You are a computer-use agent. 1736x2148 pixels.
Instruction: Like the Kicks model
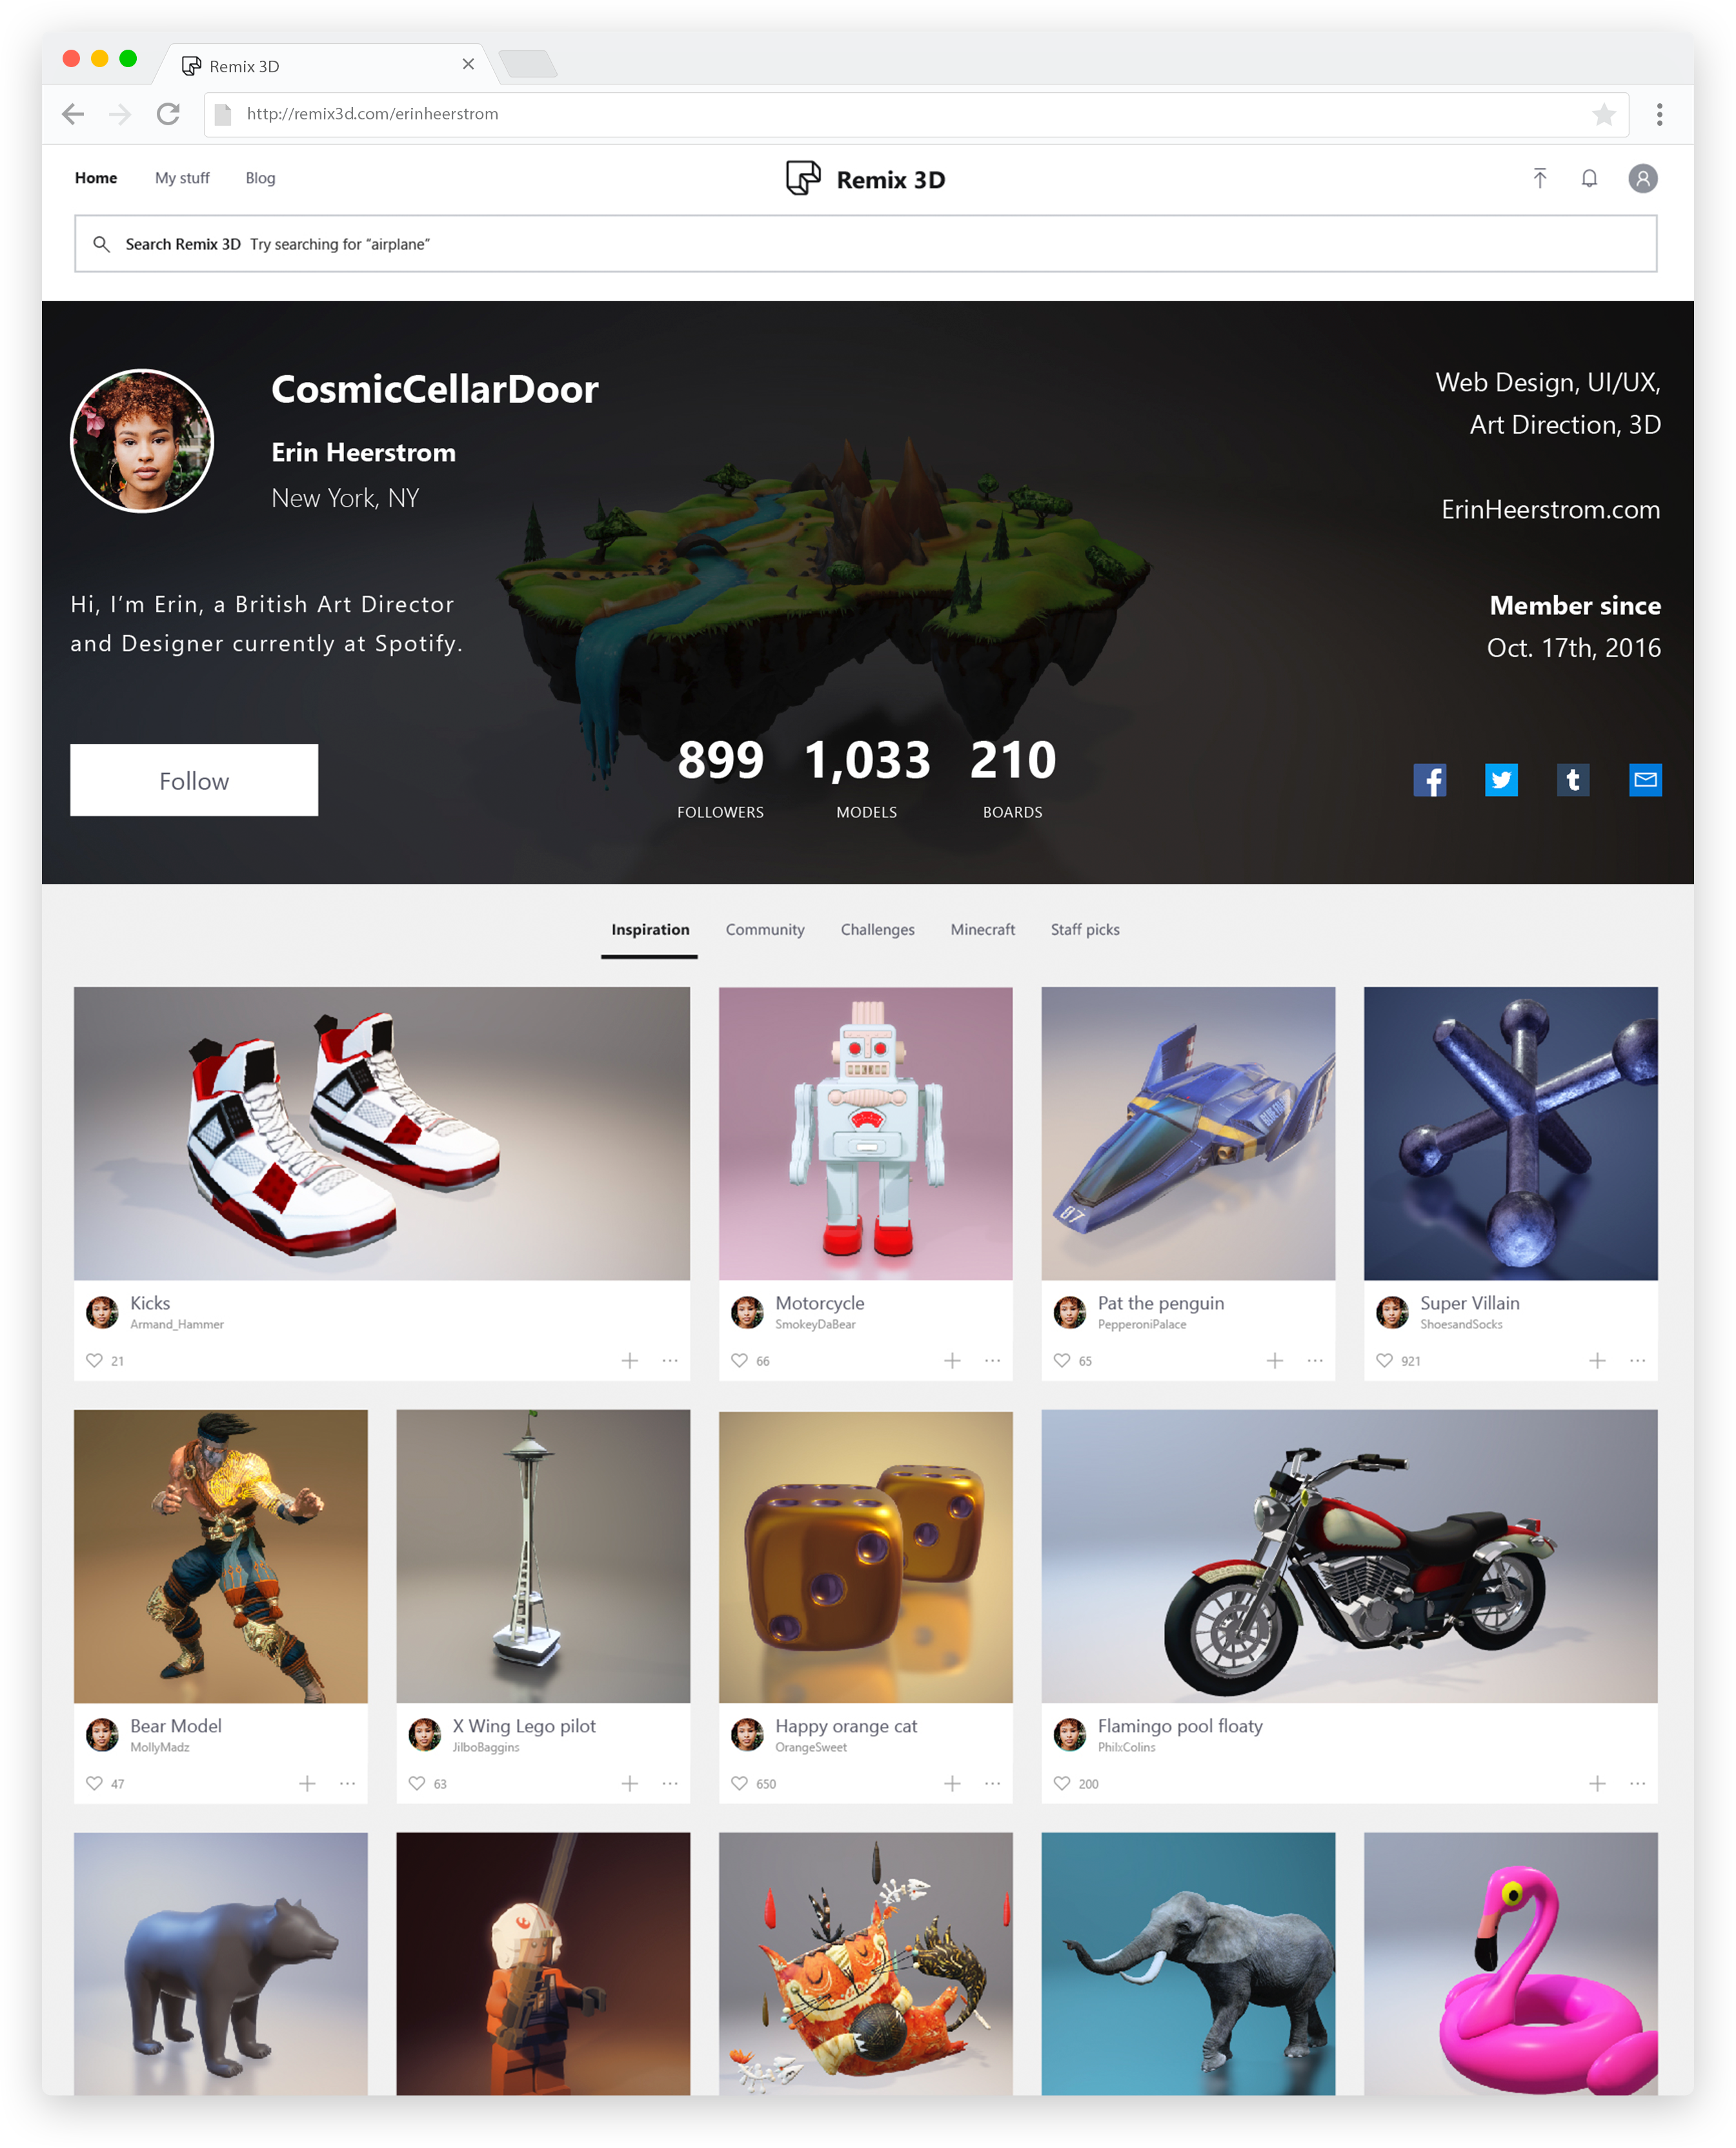coord(94,1360)
